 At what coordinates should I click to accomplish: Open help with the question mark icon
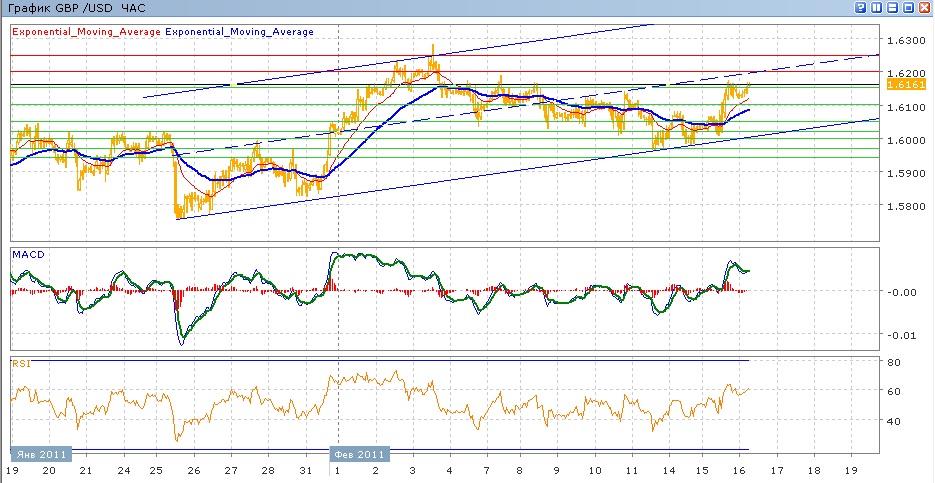pos(862,7)
